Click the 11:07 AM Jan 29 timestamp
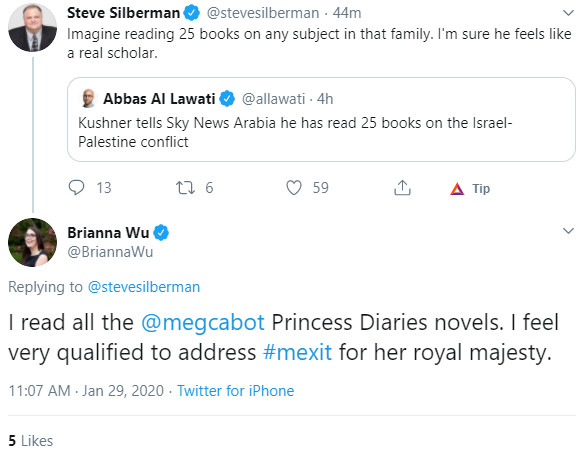Image resolution: width=587 pixels, height=460 pixels. (x=86, y=391)
